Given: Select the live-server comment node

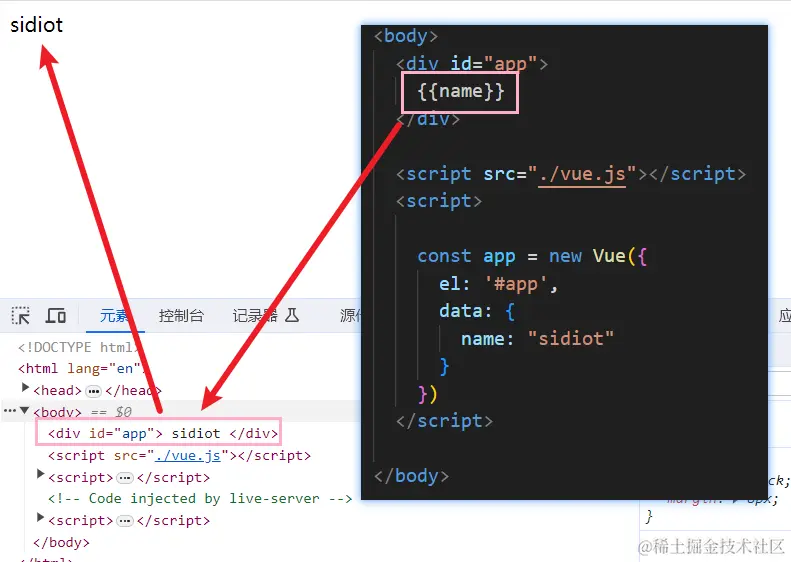Looking at the screenshot, I should tap(200, 498).
